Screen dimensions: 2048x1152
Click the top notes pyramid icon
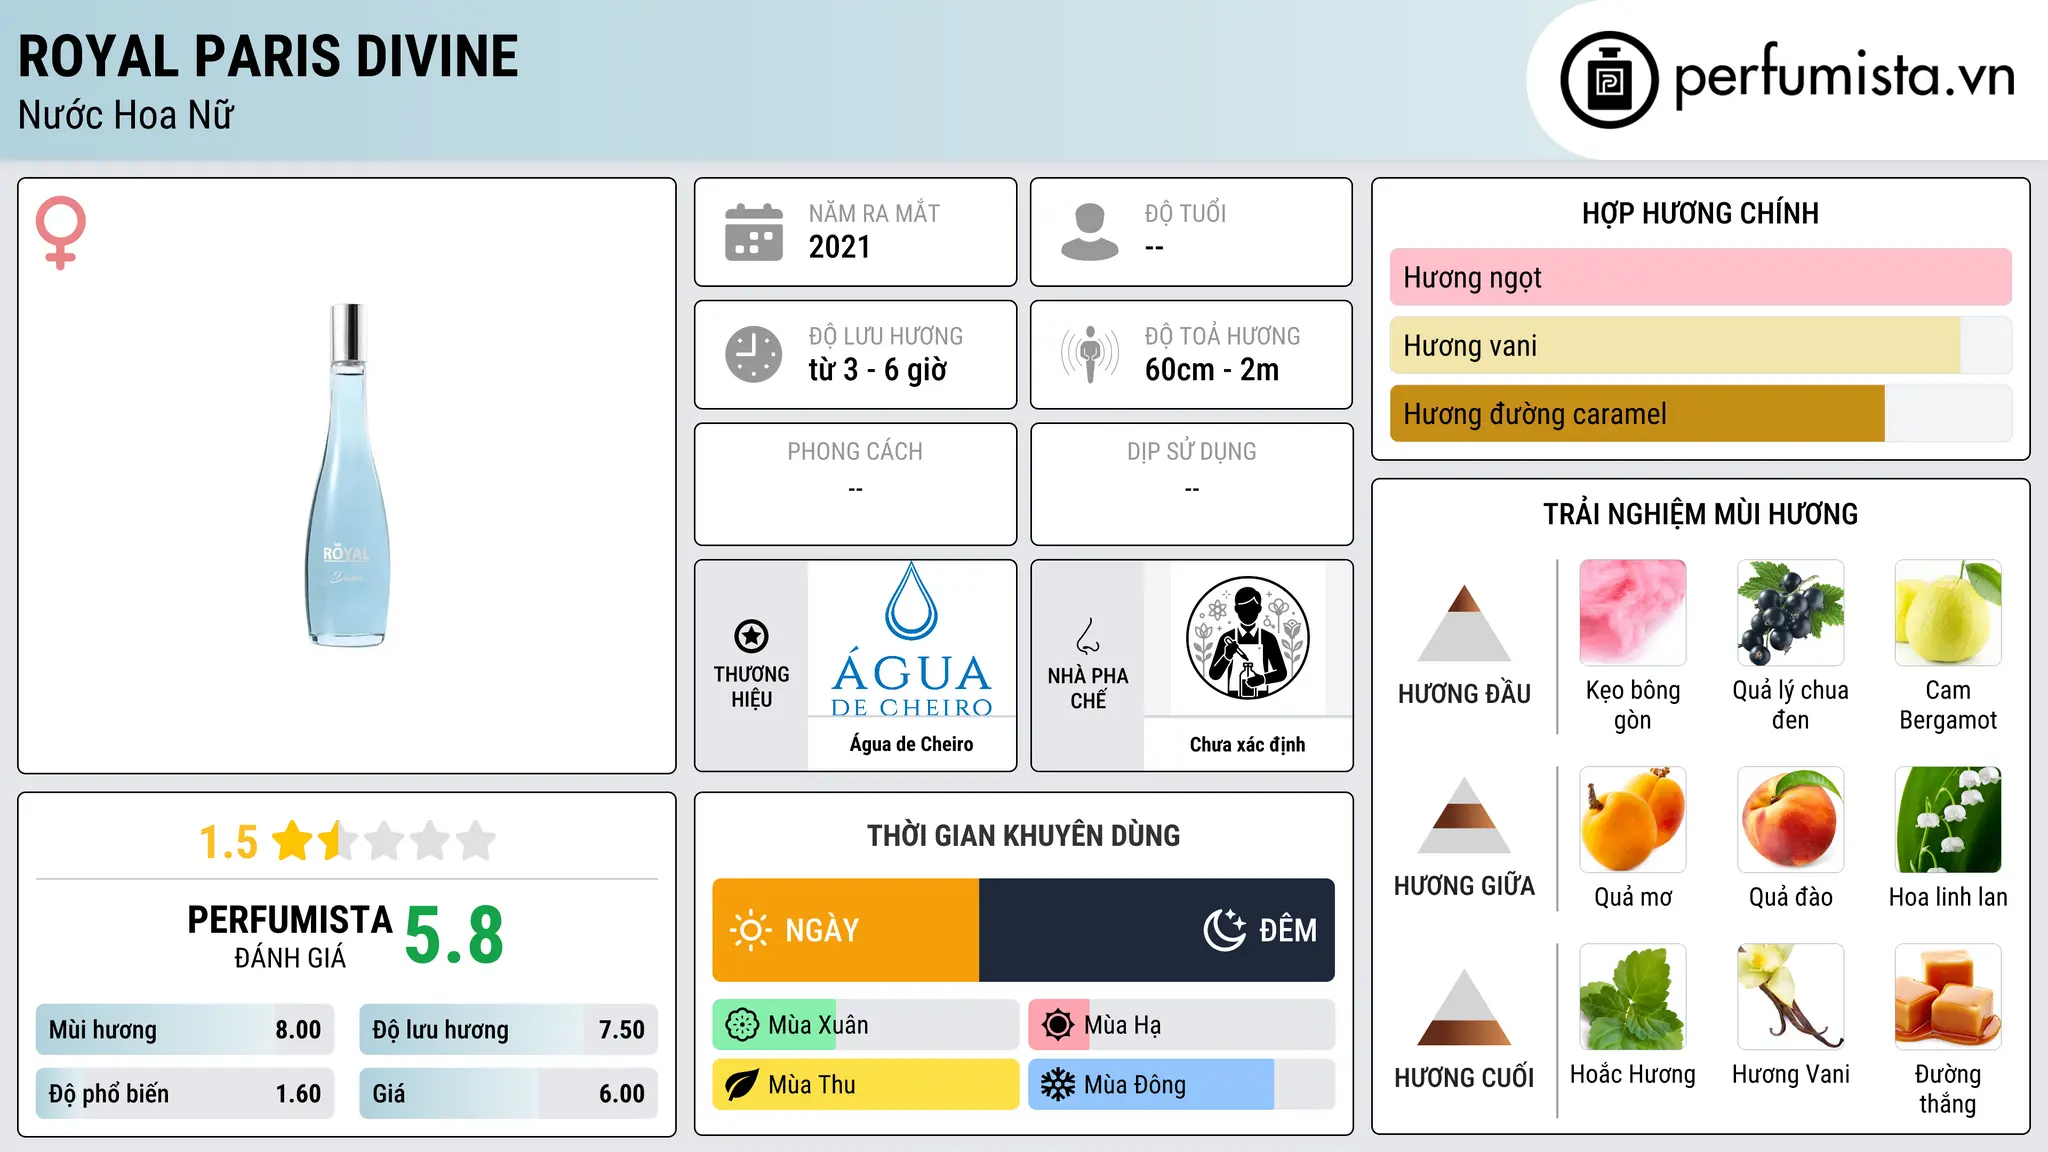tap(1464, 622)
